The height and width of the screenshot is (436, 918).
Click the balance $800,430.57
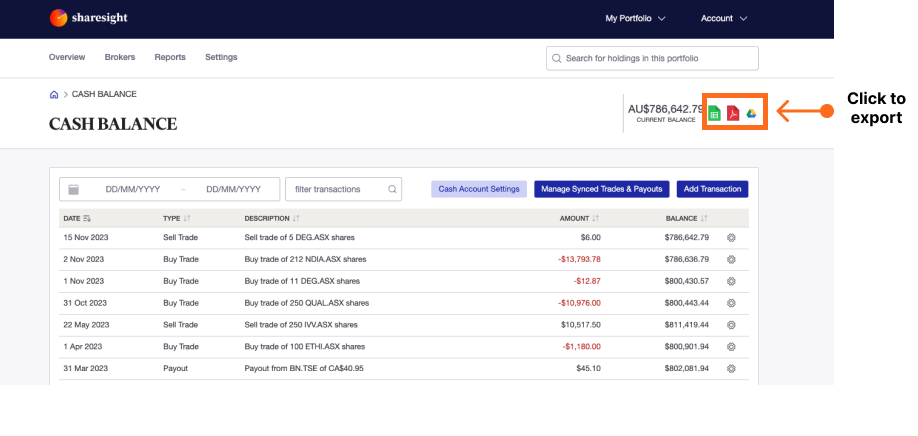[x=687, y=281]
